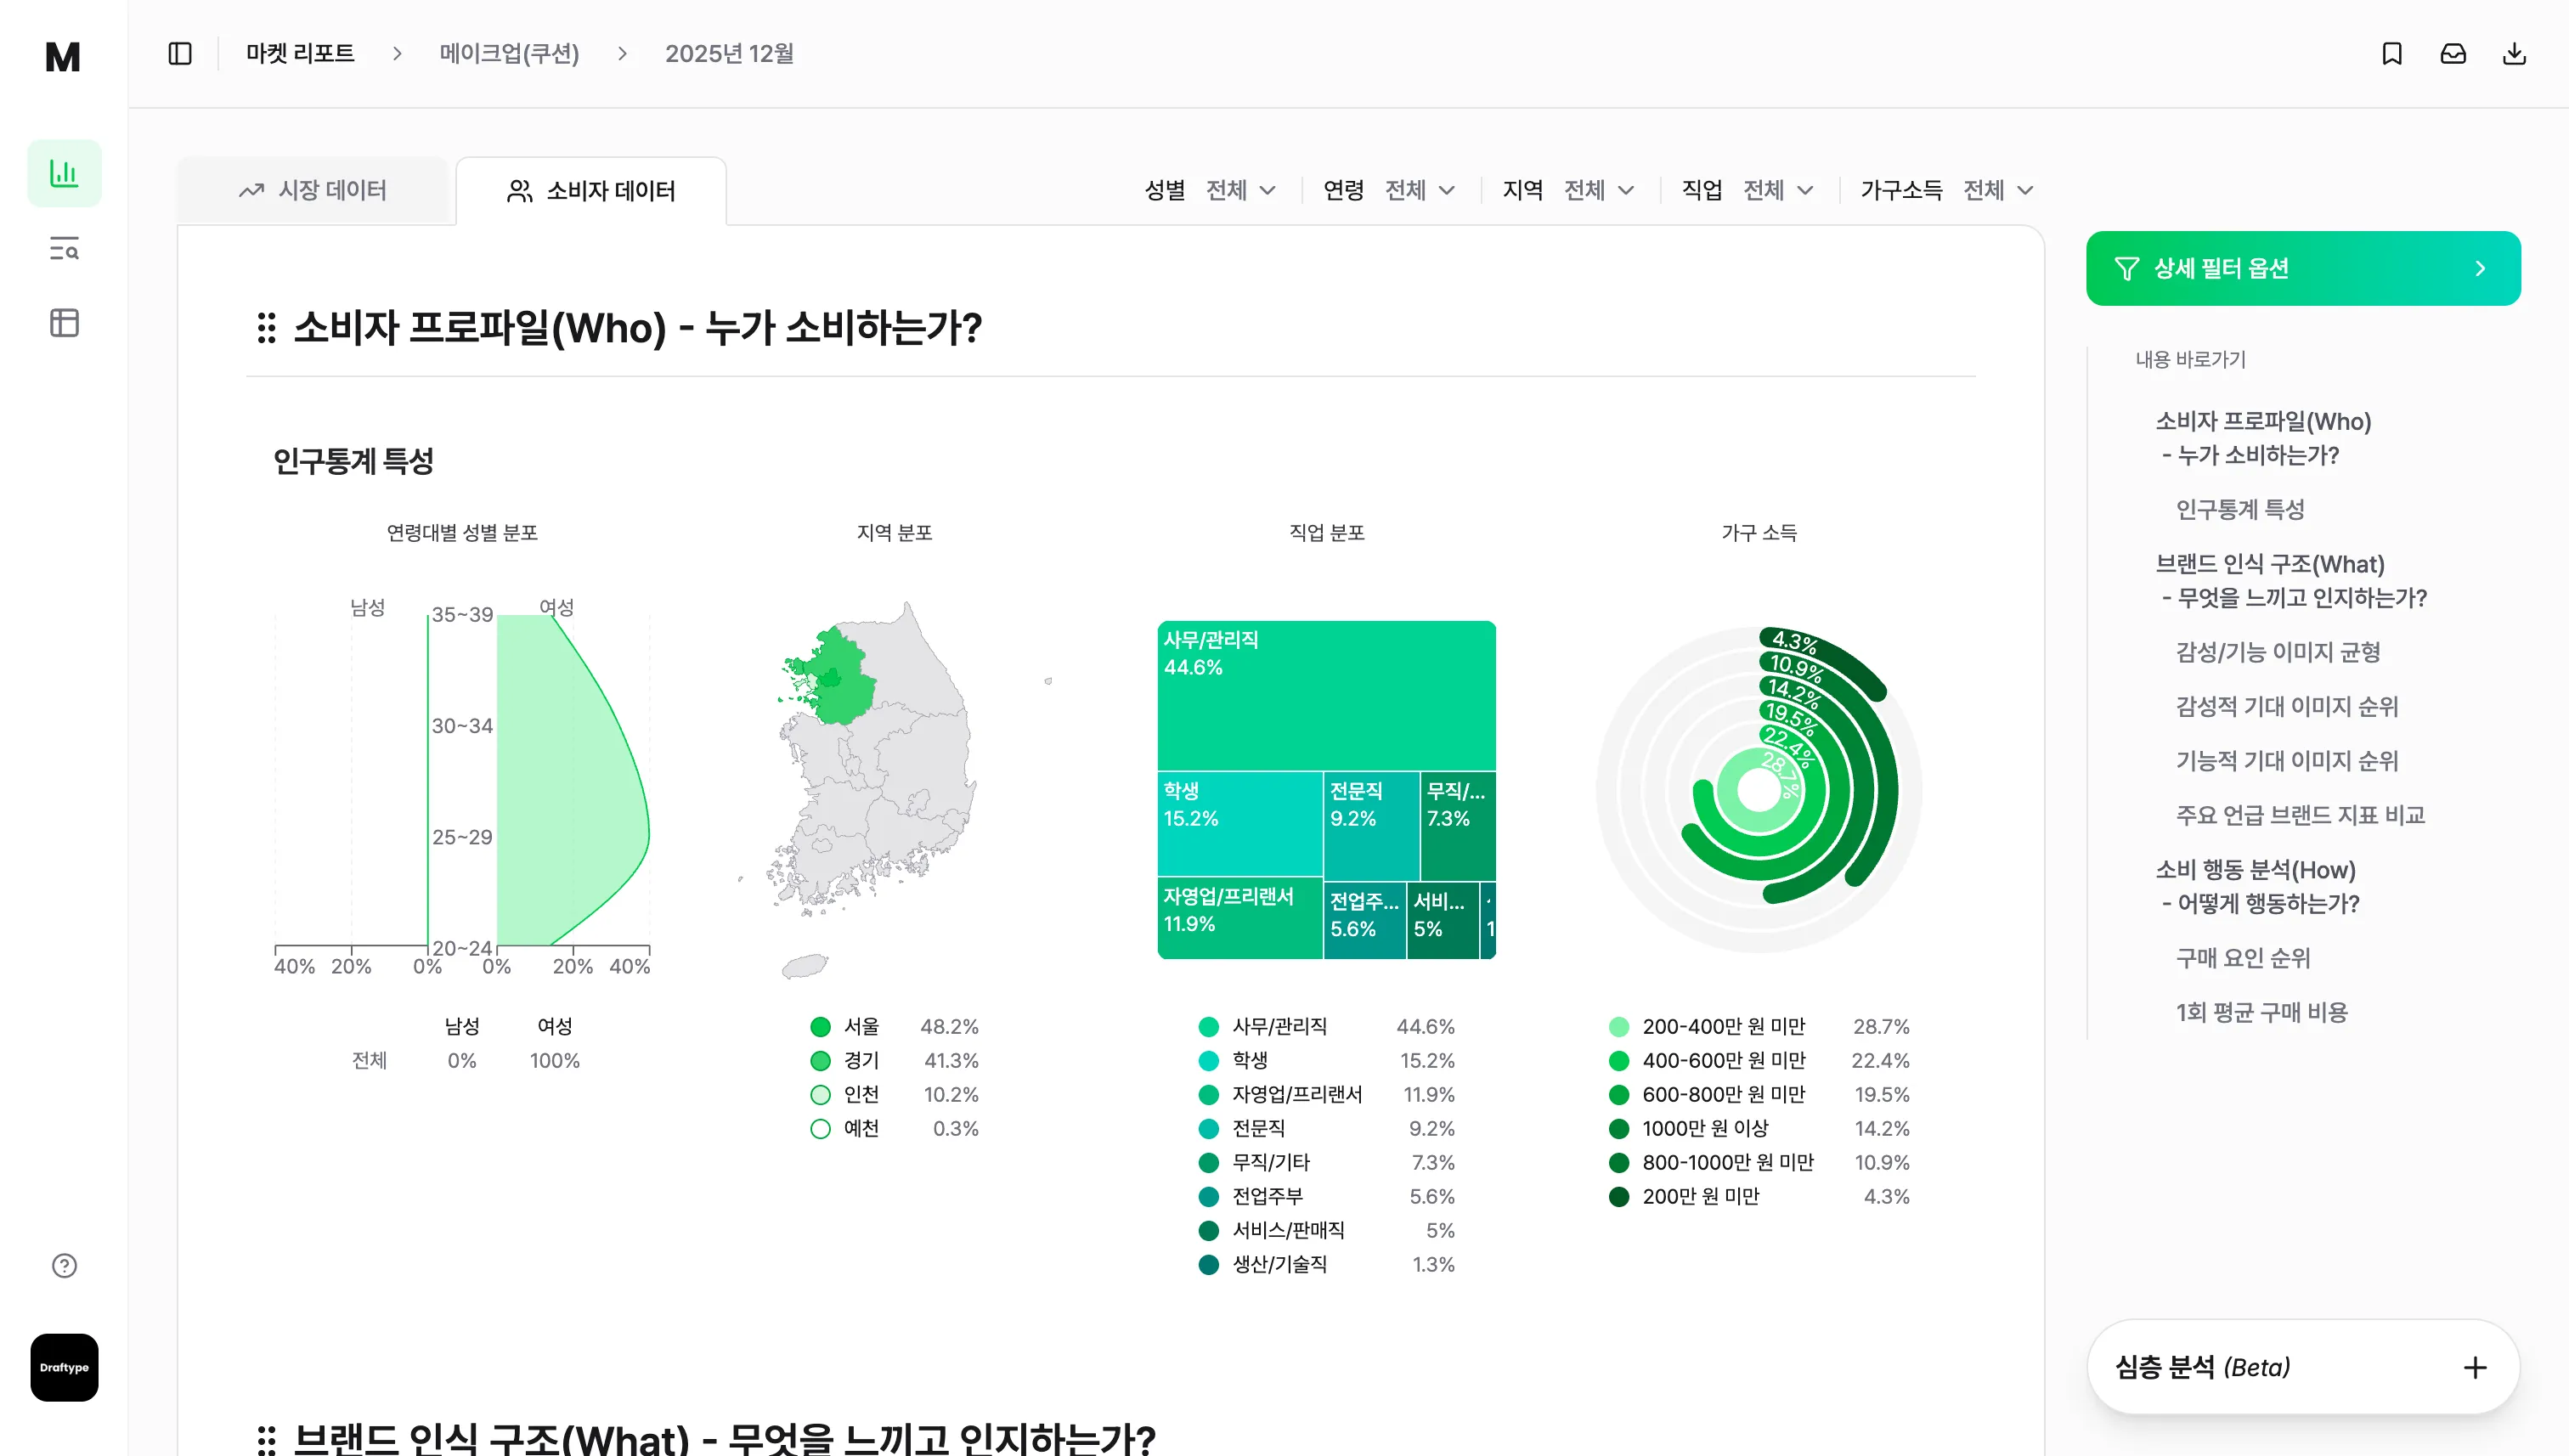The image size is (2569, 1456).
Task: Expand the 심층 분석 (Beta) panel
Action: click(x=2303, y=1367)
